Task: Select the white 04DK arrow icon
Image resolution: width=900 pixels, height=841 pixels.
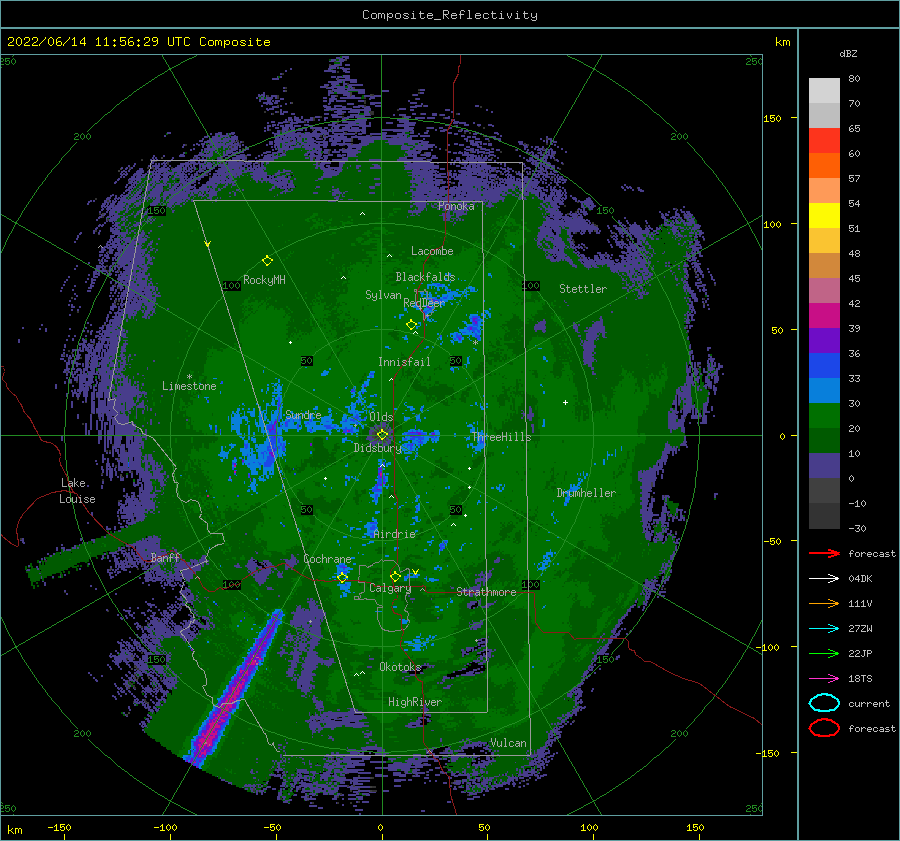Action: (824, 578)
